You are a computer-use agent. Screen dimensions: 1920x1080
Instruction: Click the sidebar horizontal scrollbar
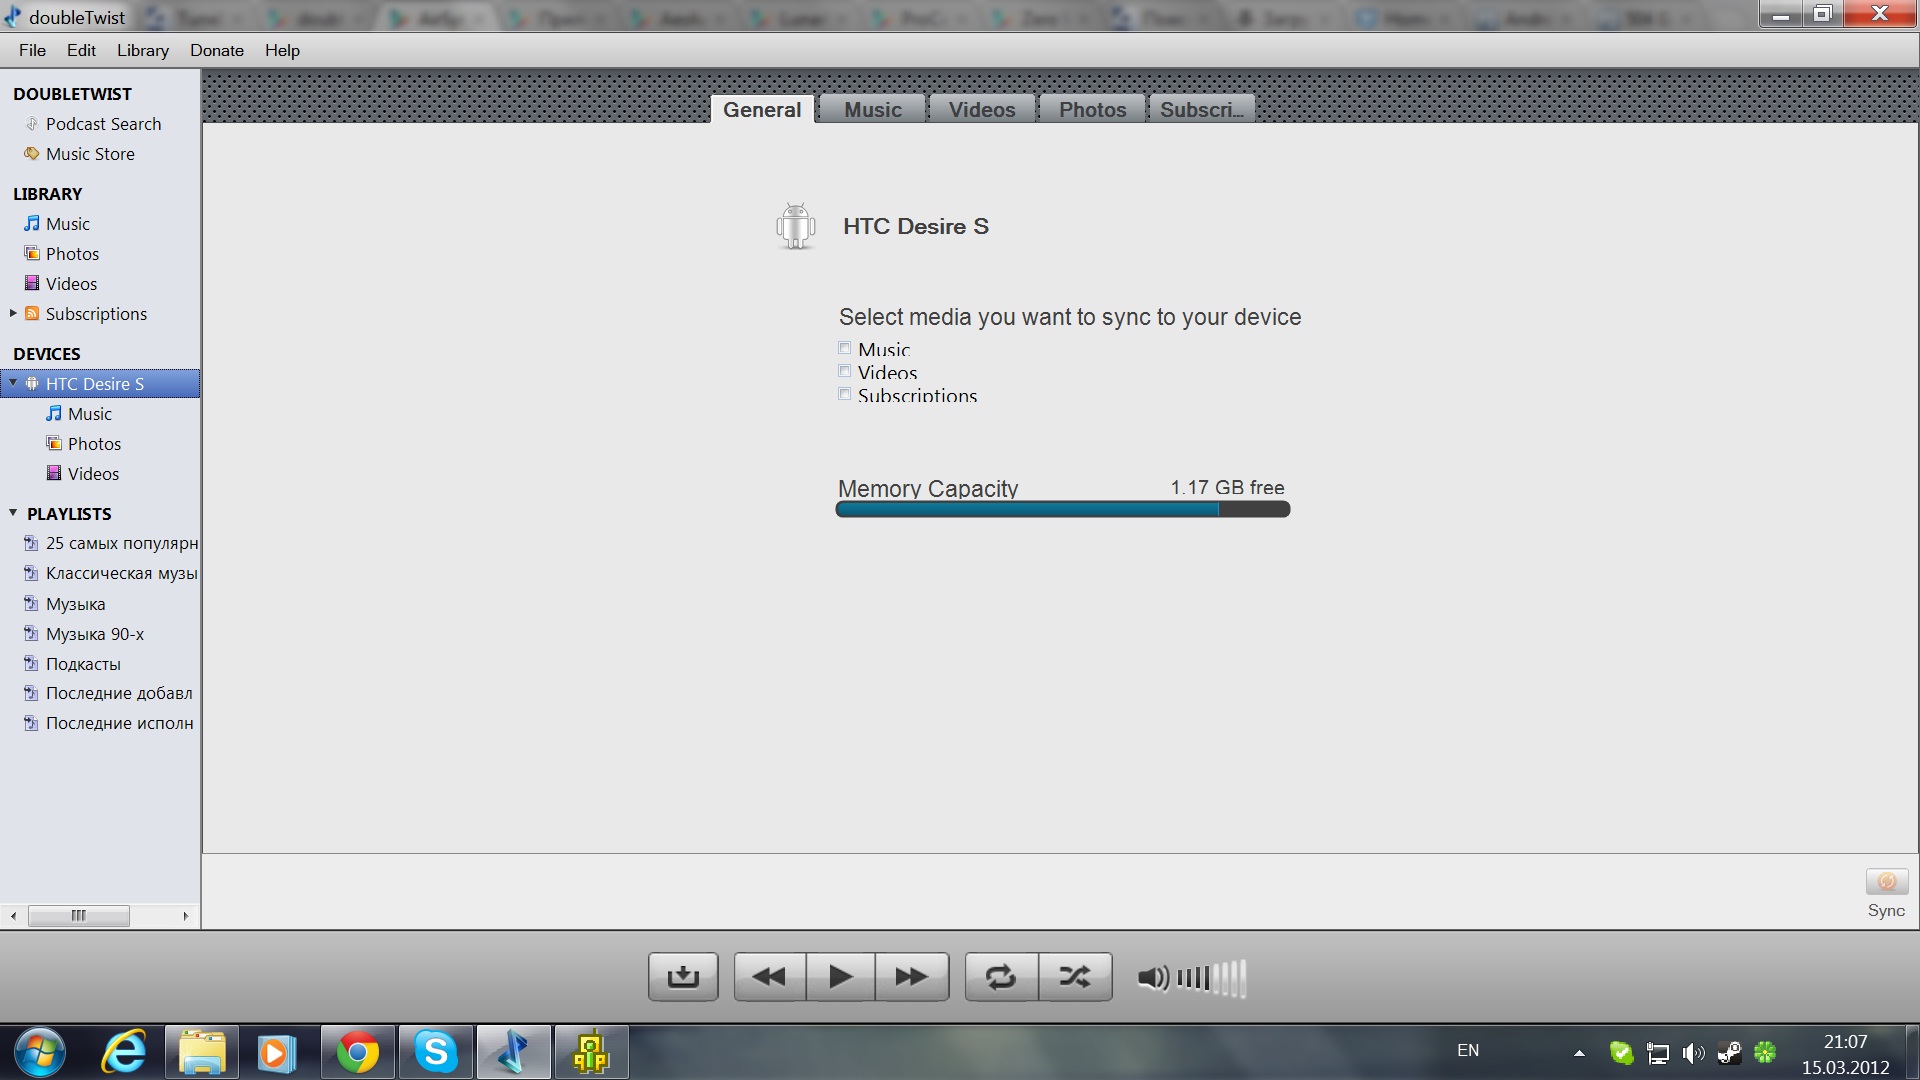tap(79, 915)
